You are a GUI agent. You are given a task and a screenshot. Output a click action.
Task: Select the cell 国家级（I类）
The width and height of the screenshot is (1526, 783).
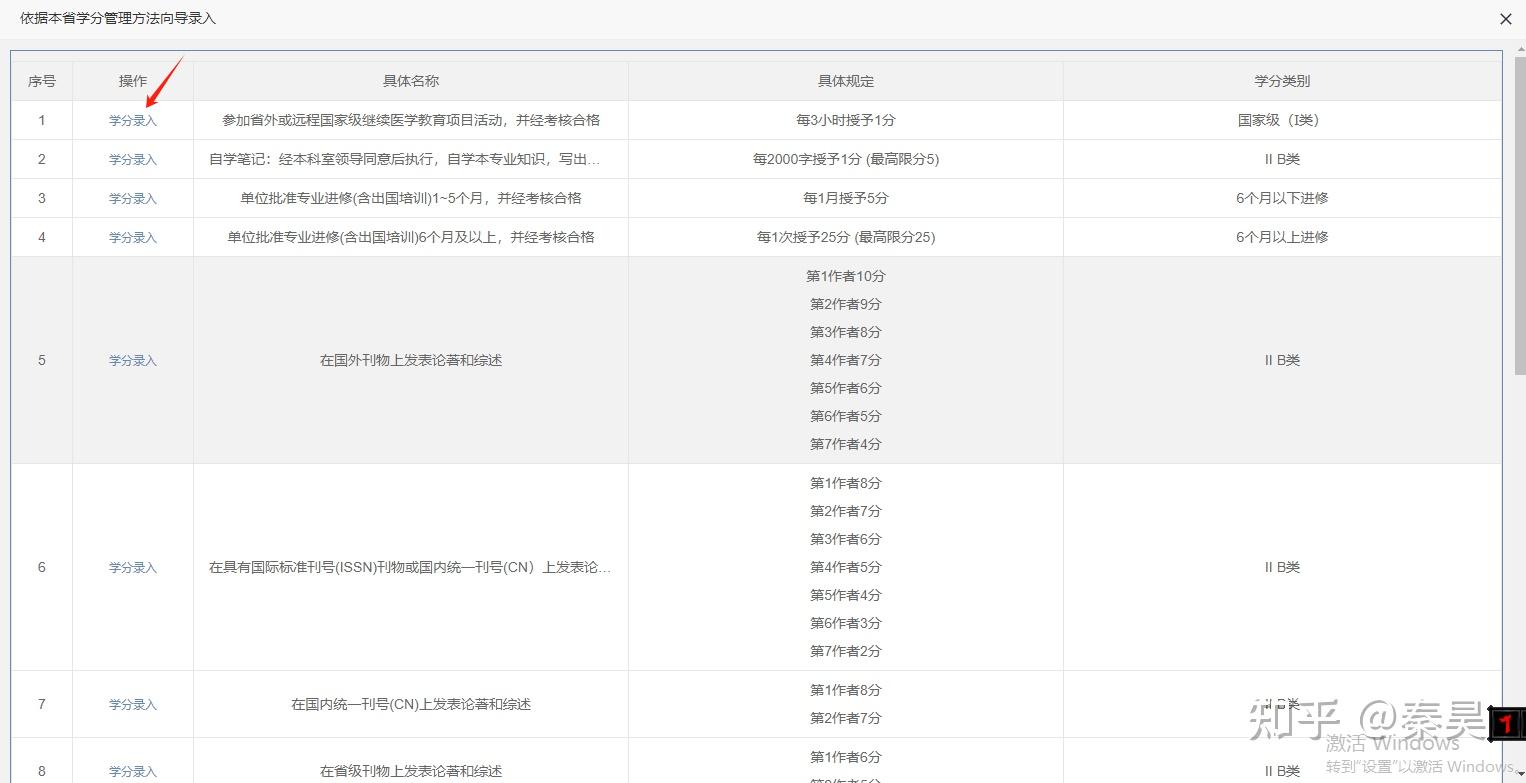tap(1282, 120)
